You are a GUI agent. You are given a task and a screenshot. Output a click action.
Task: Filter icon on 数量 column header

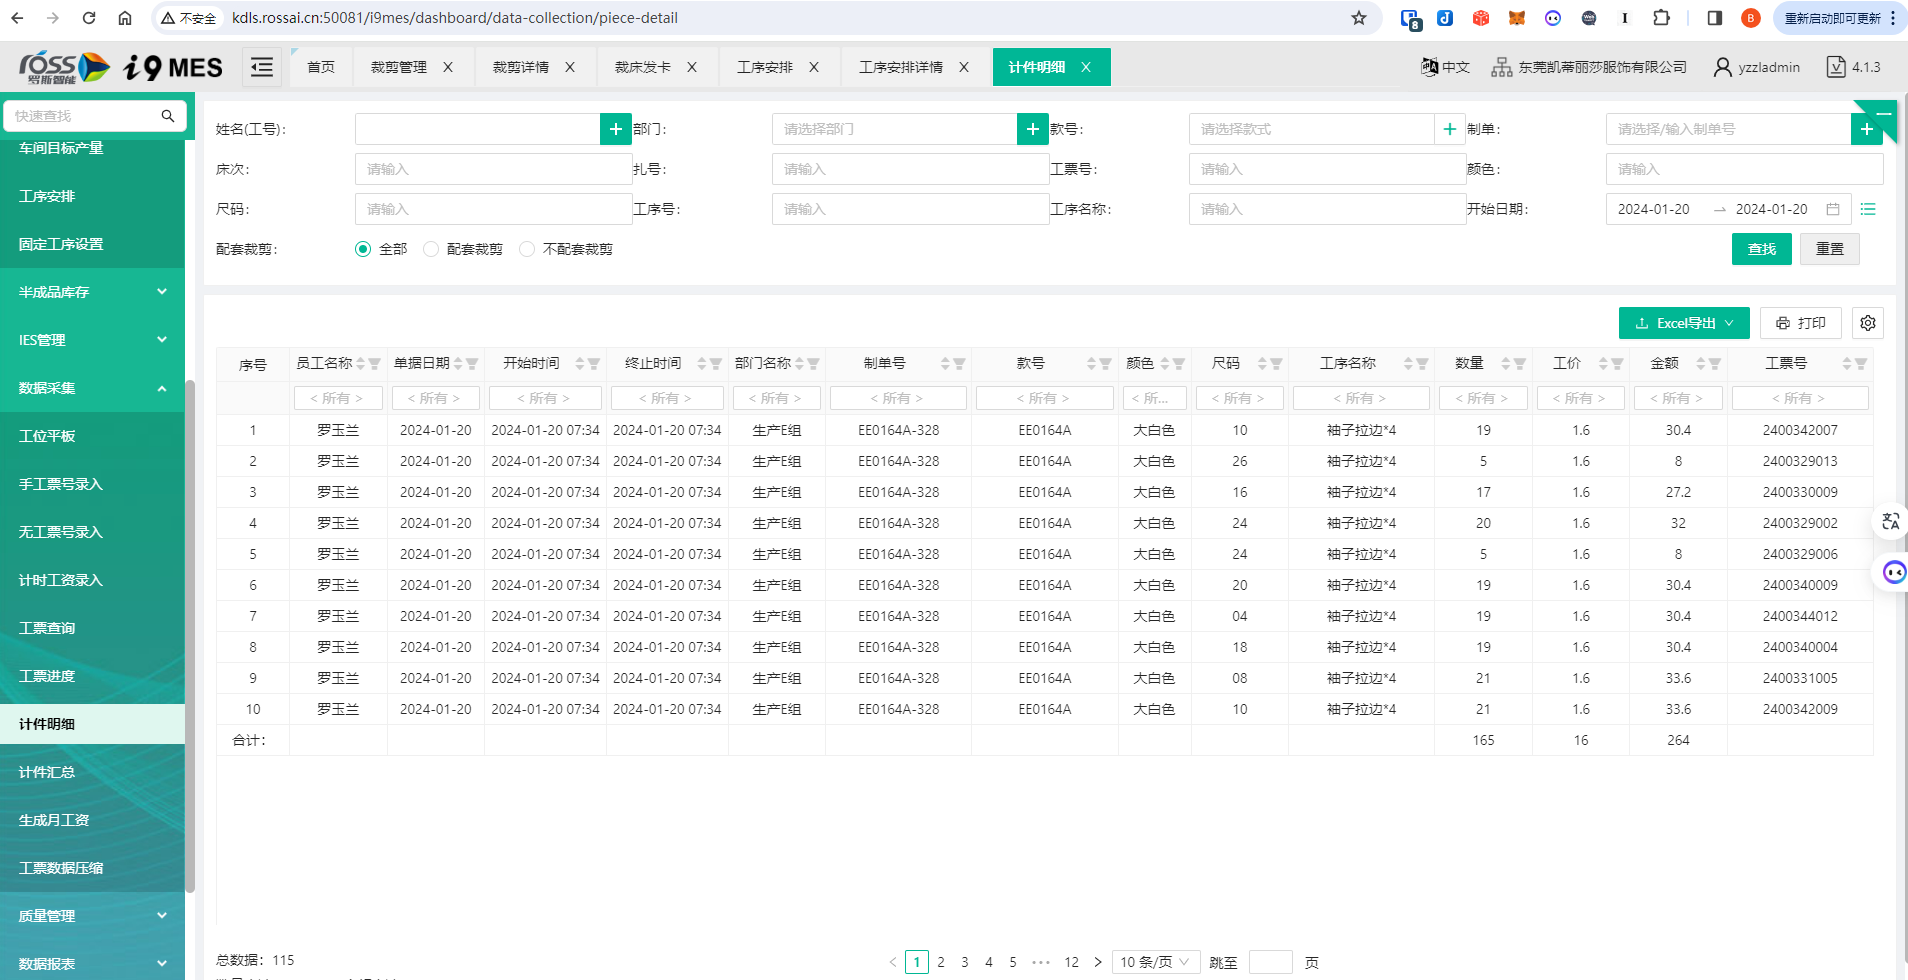coord(1520,364)
